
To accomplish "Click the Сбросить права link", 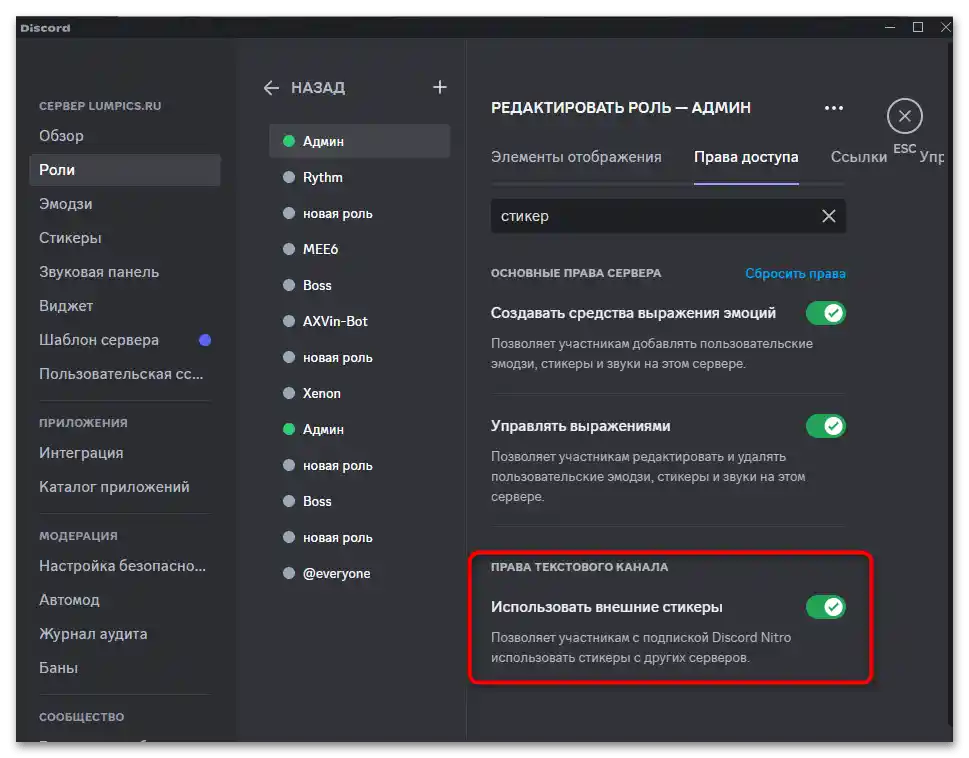I will (x=795, y=274).
